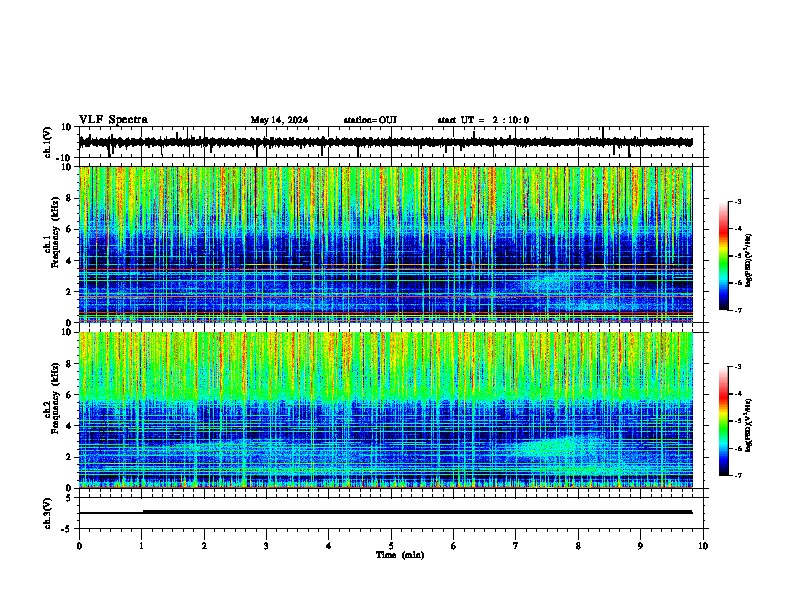Click the "ch.1(V)" waveform axis label
This screenshot has width=792, height=612.
48,142
